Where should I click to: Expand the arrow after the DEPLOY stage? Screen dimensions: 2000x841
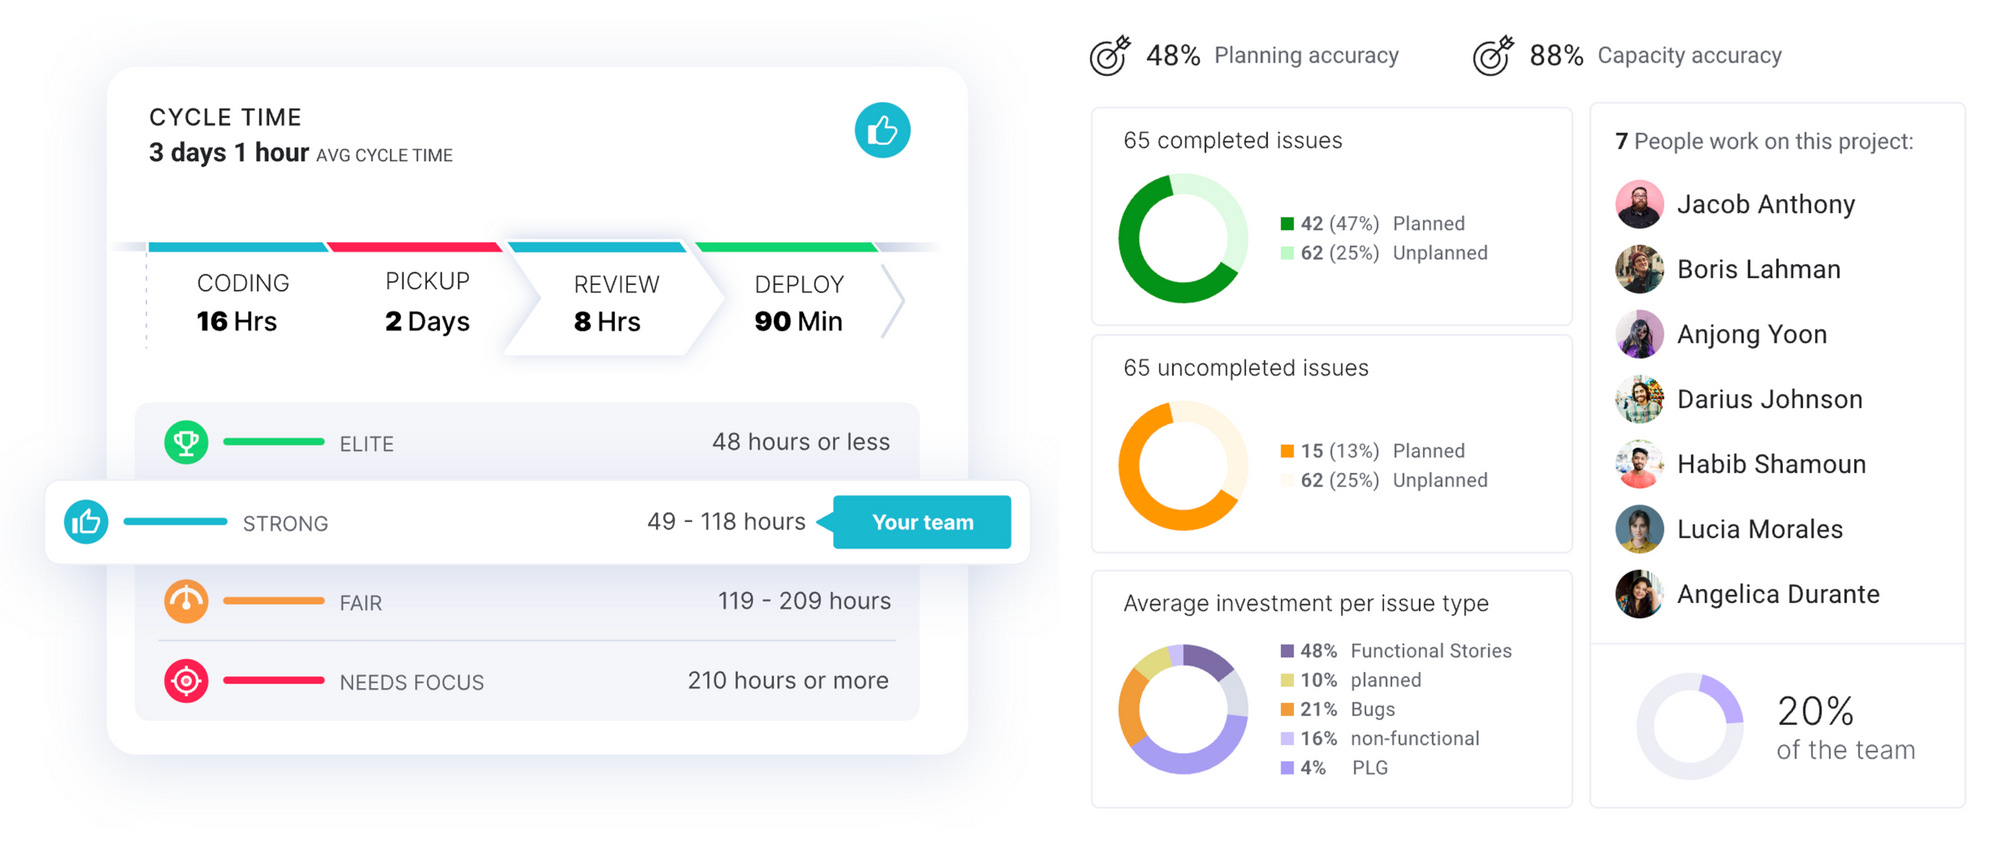coord(893,300)
